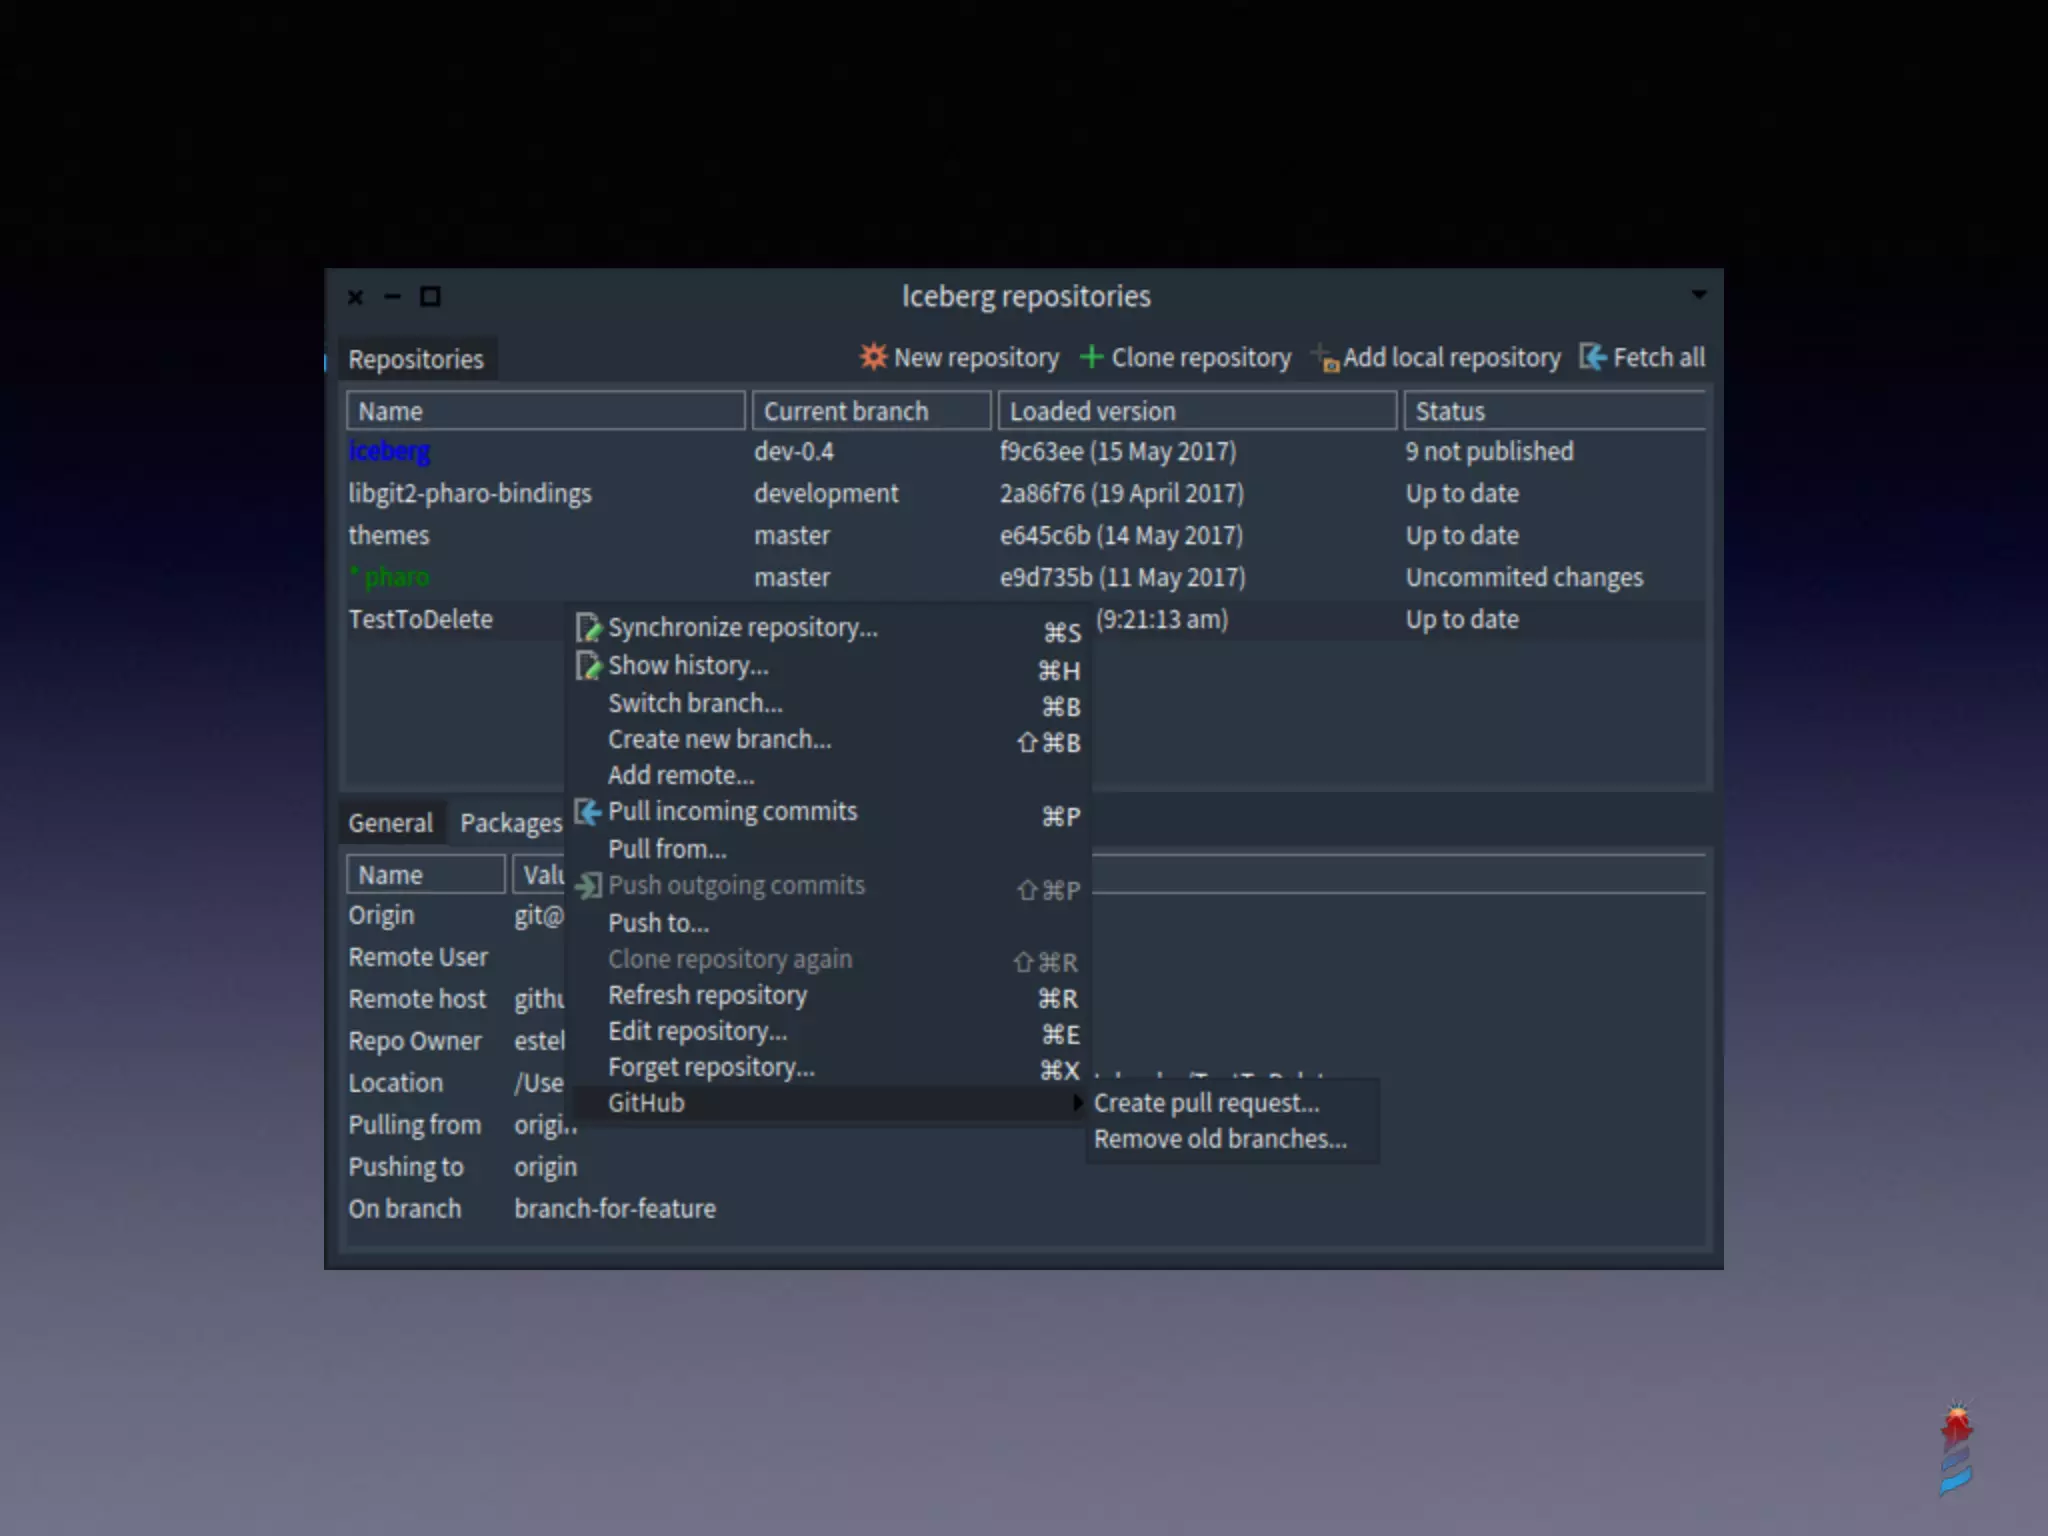The height and width of the screenshot is (1536, 2048).
Task: Open the window menu dropdown arrow
Action: [1698, 295]
